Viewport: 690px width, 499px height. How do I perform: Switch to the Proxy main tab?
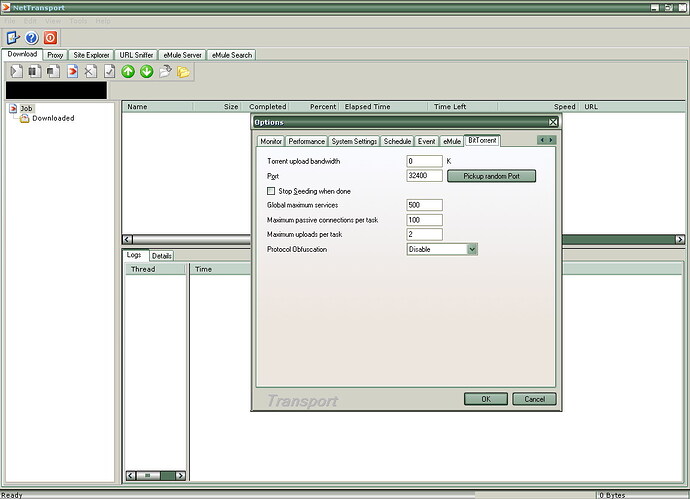[x=55, y=55]
